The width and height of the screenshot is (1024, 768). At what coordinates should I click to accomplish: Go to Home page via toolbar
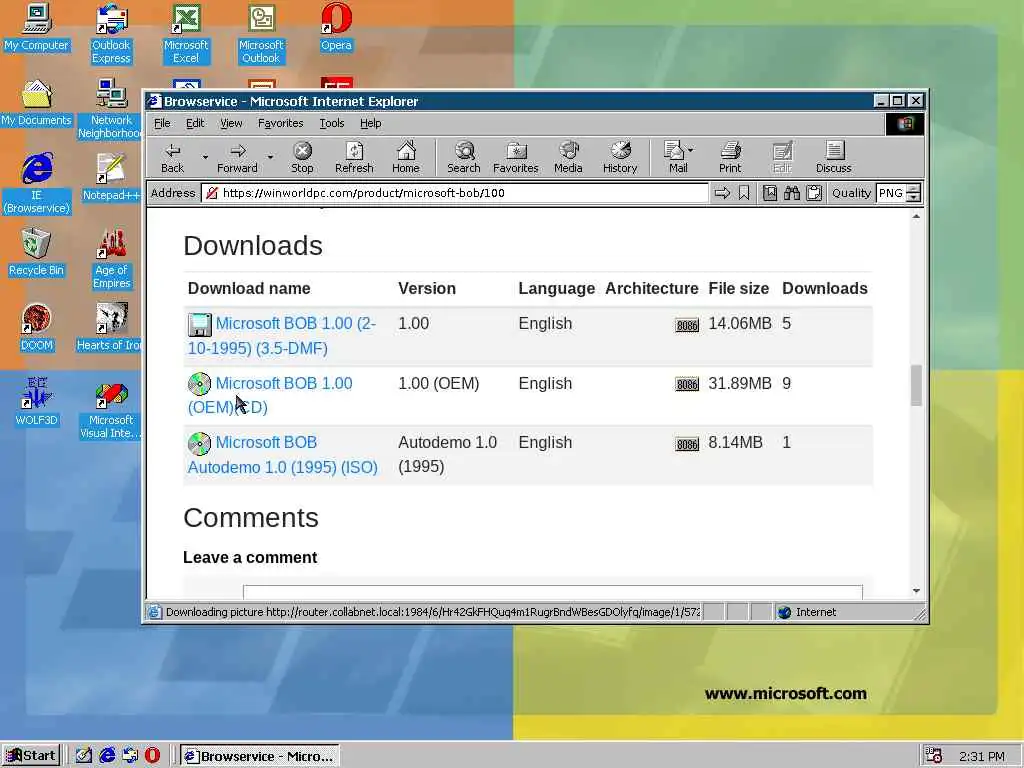tap(406, 157)
